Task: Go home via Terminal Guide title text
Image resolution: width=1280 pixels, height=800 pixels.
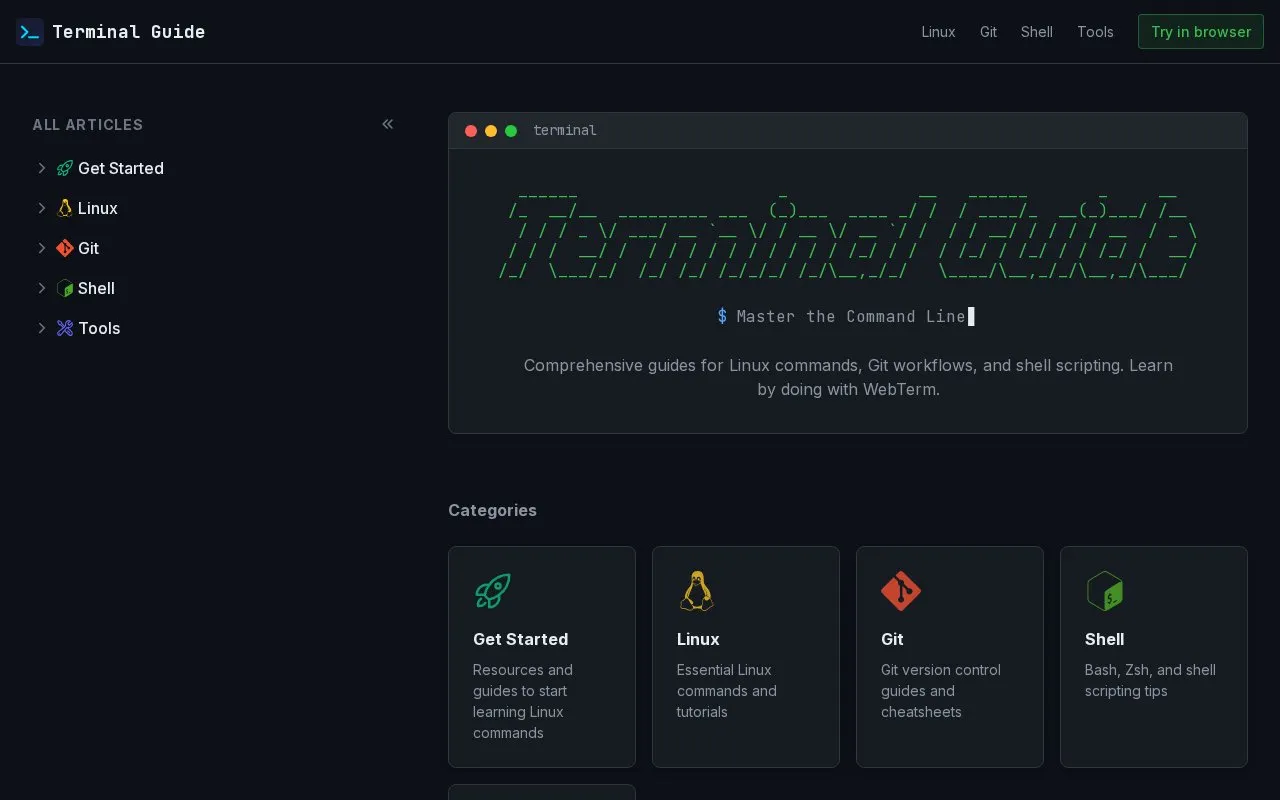Action: click(128, 32)
